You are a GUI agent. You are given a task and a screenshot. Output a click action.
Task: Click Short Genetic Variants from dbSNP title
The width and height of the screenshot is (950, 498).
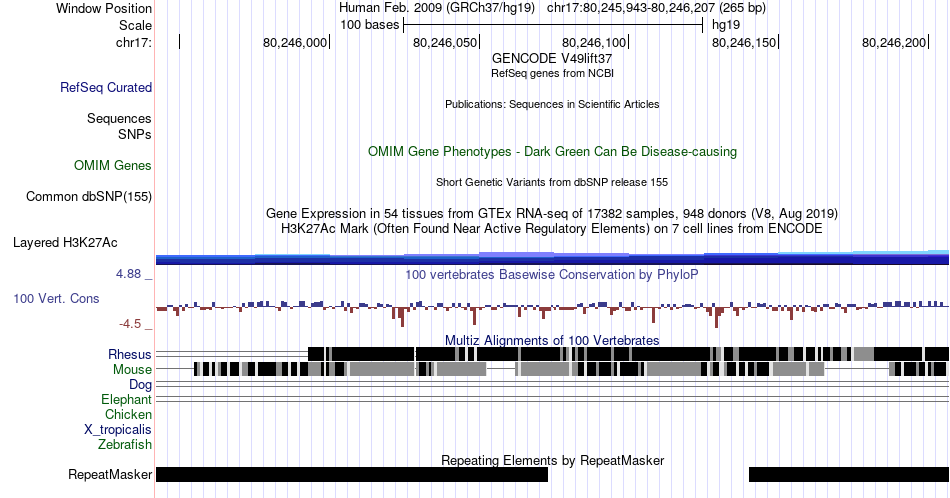click(x=552, y=182)
